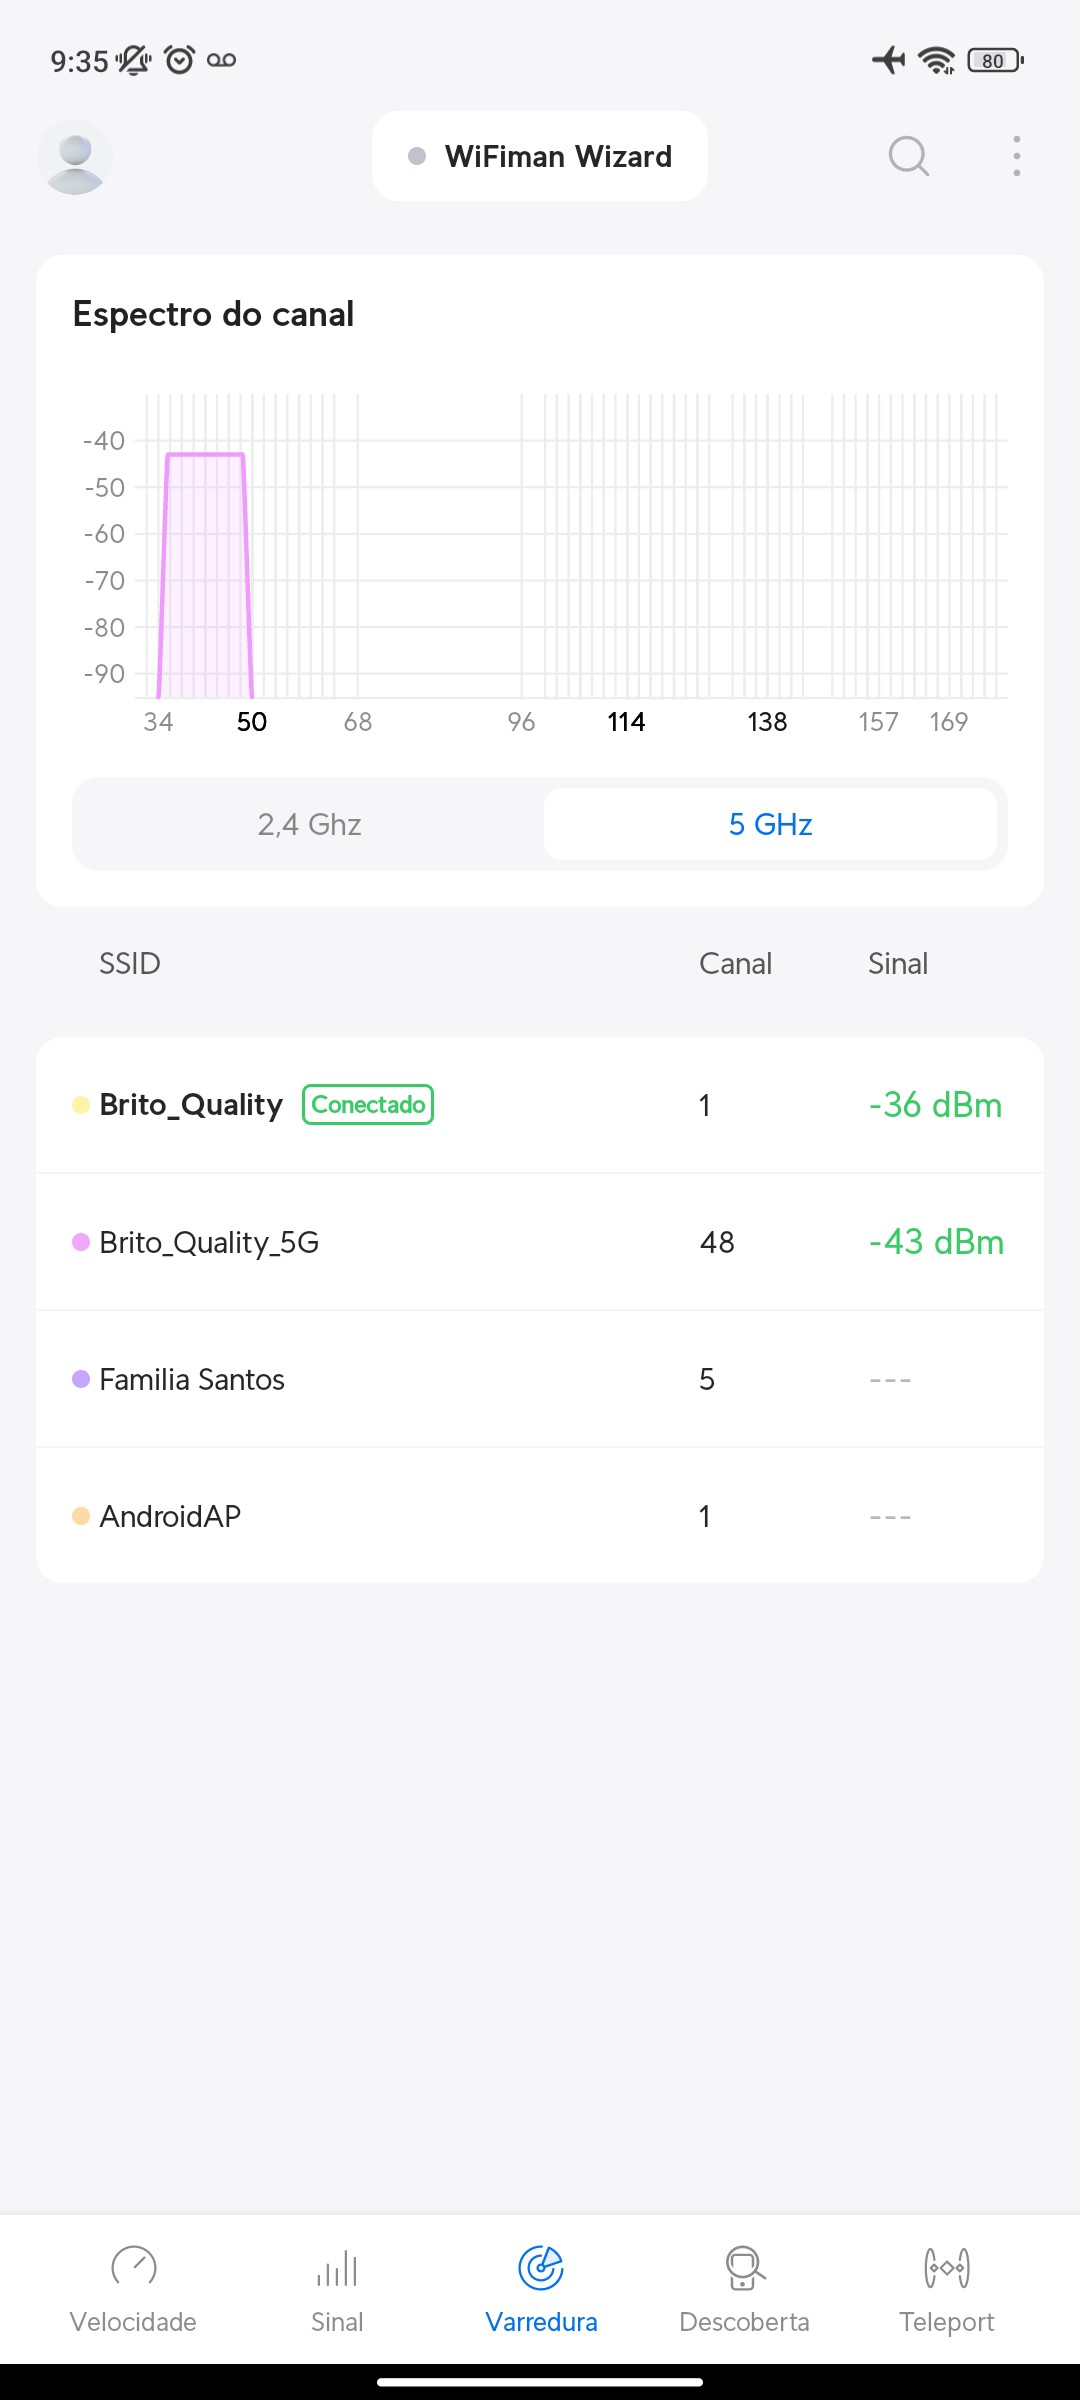Tap the Conectado status badge
Image resolution: width=1080 pixels, height=2400 pixels.
(x=368, y=1105)
